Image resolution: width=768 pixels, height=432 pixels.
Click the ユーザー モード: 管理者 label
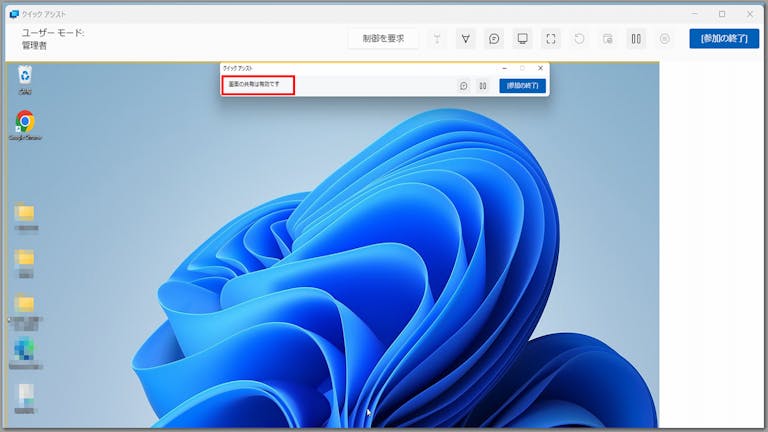click(53, 39)
